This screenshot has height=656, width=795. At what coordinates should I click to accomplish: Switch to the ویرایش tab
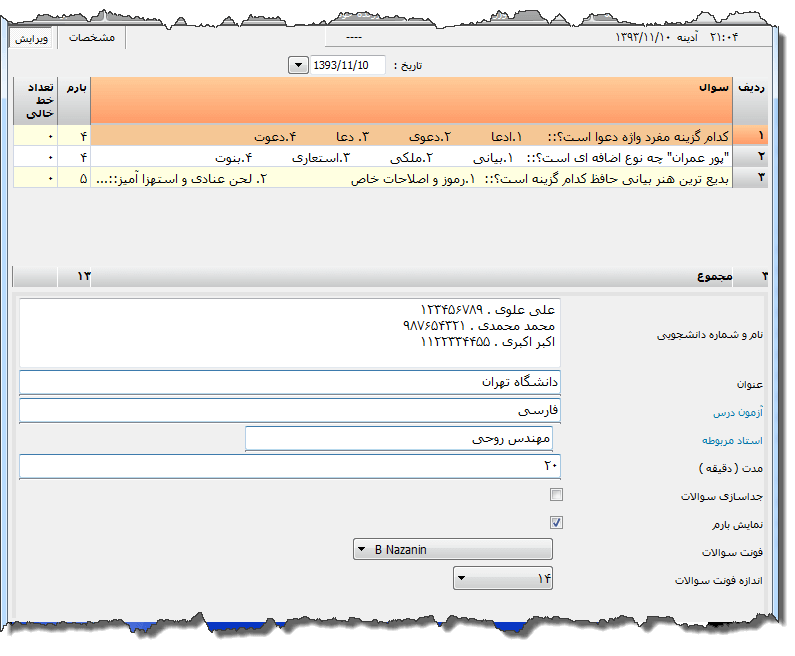pos(32,38)
